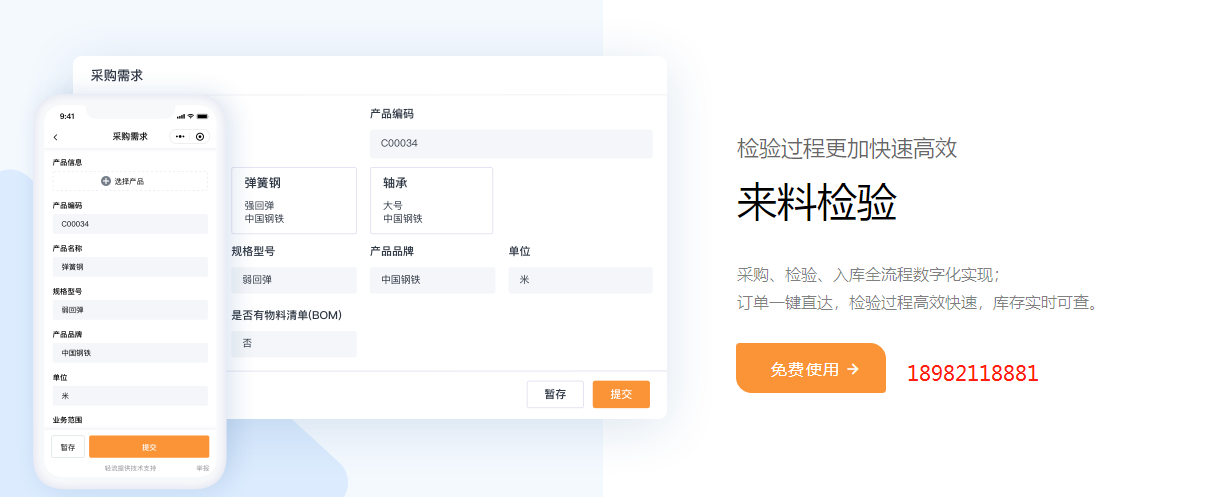
Task: Tap phone 产品名称 field showing 弹簧钢
Action: click(x=130, y=267)
